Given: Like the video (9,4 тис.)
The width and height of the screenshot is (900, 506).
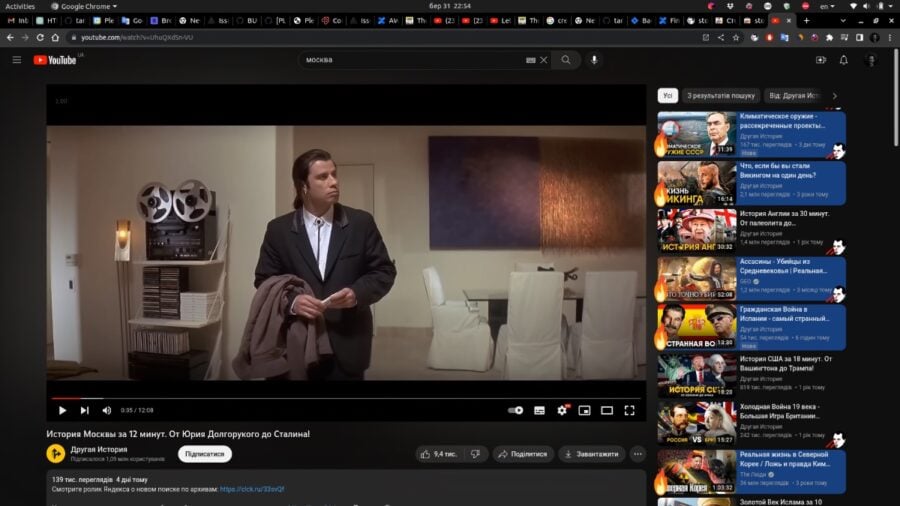Looking at the screenshot, I should (439, 454).
